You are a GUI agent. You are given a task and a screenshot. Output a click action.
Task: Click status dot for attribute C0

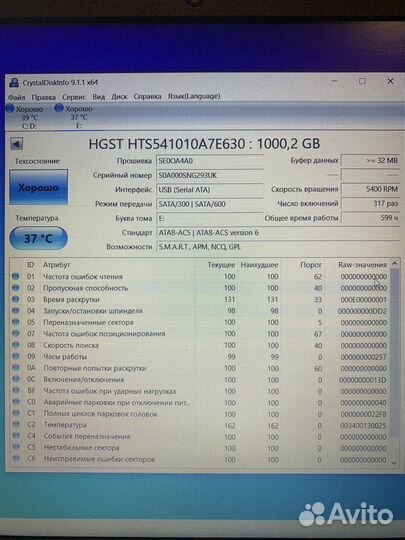coord(16,402)
